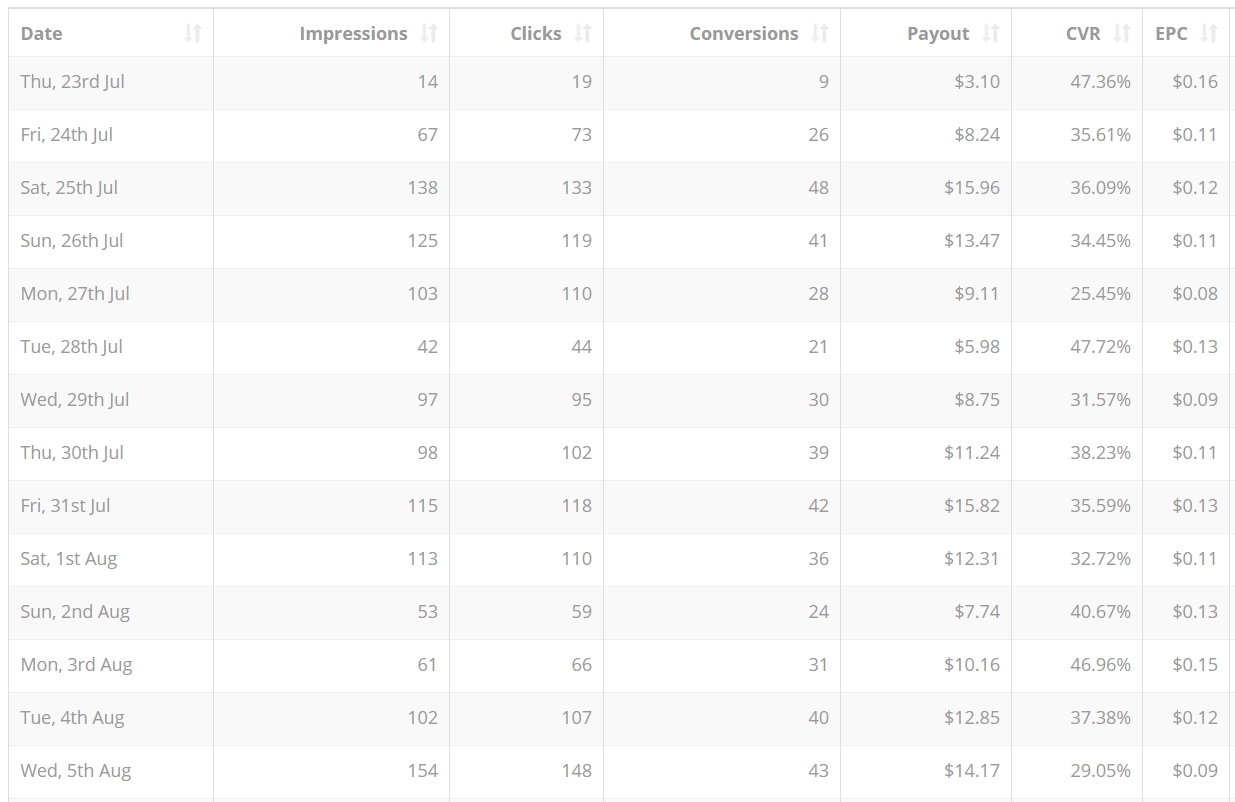Viewport: 1235px width, 802px height.
Task: Select the Mon, 27th Jul row
Action: (x=75, y=294)
